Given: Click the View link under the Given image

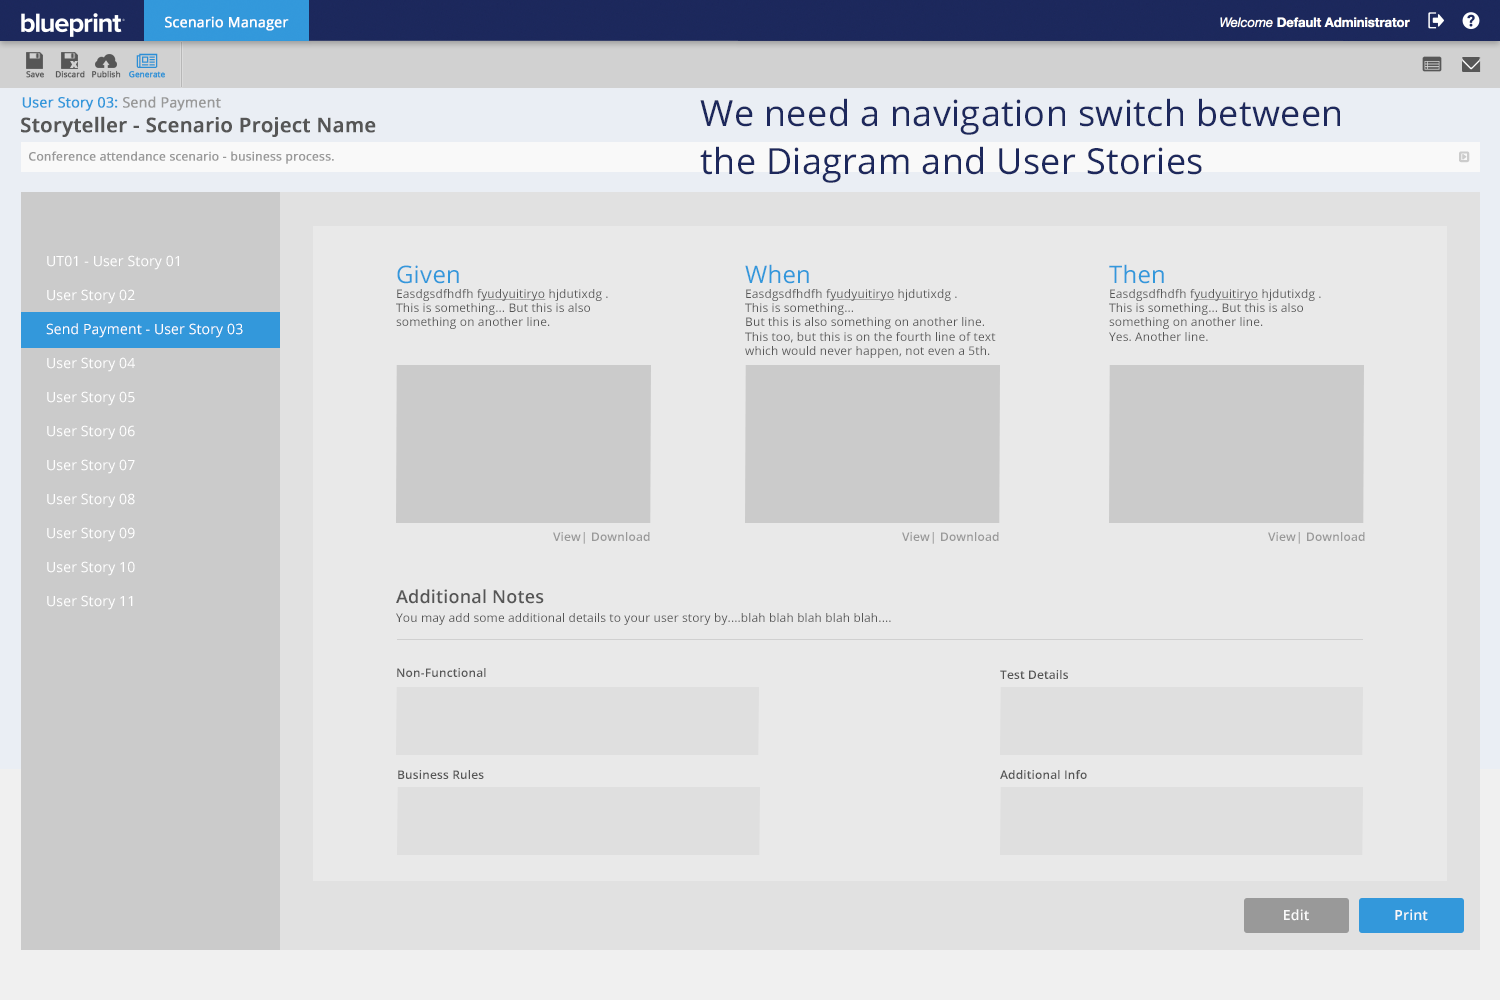Looking at the screenshot, I should point(566,537).
